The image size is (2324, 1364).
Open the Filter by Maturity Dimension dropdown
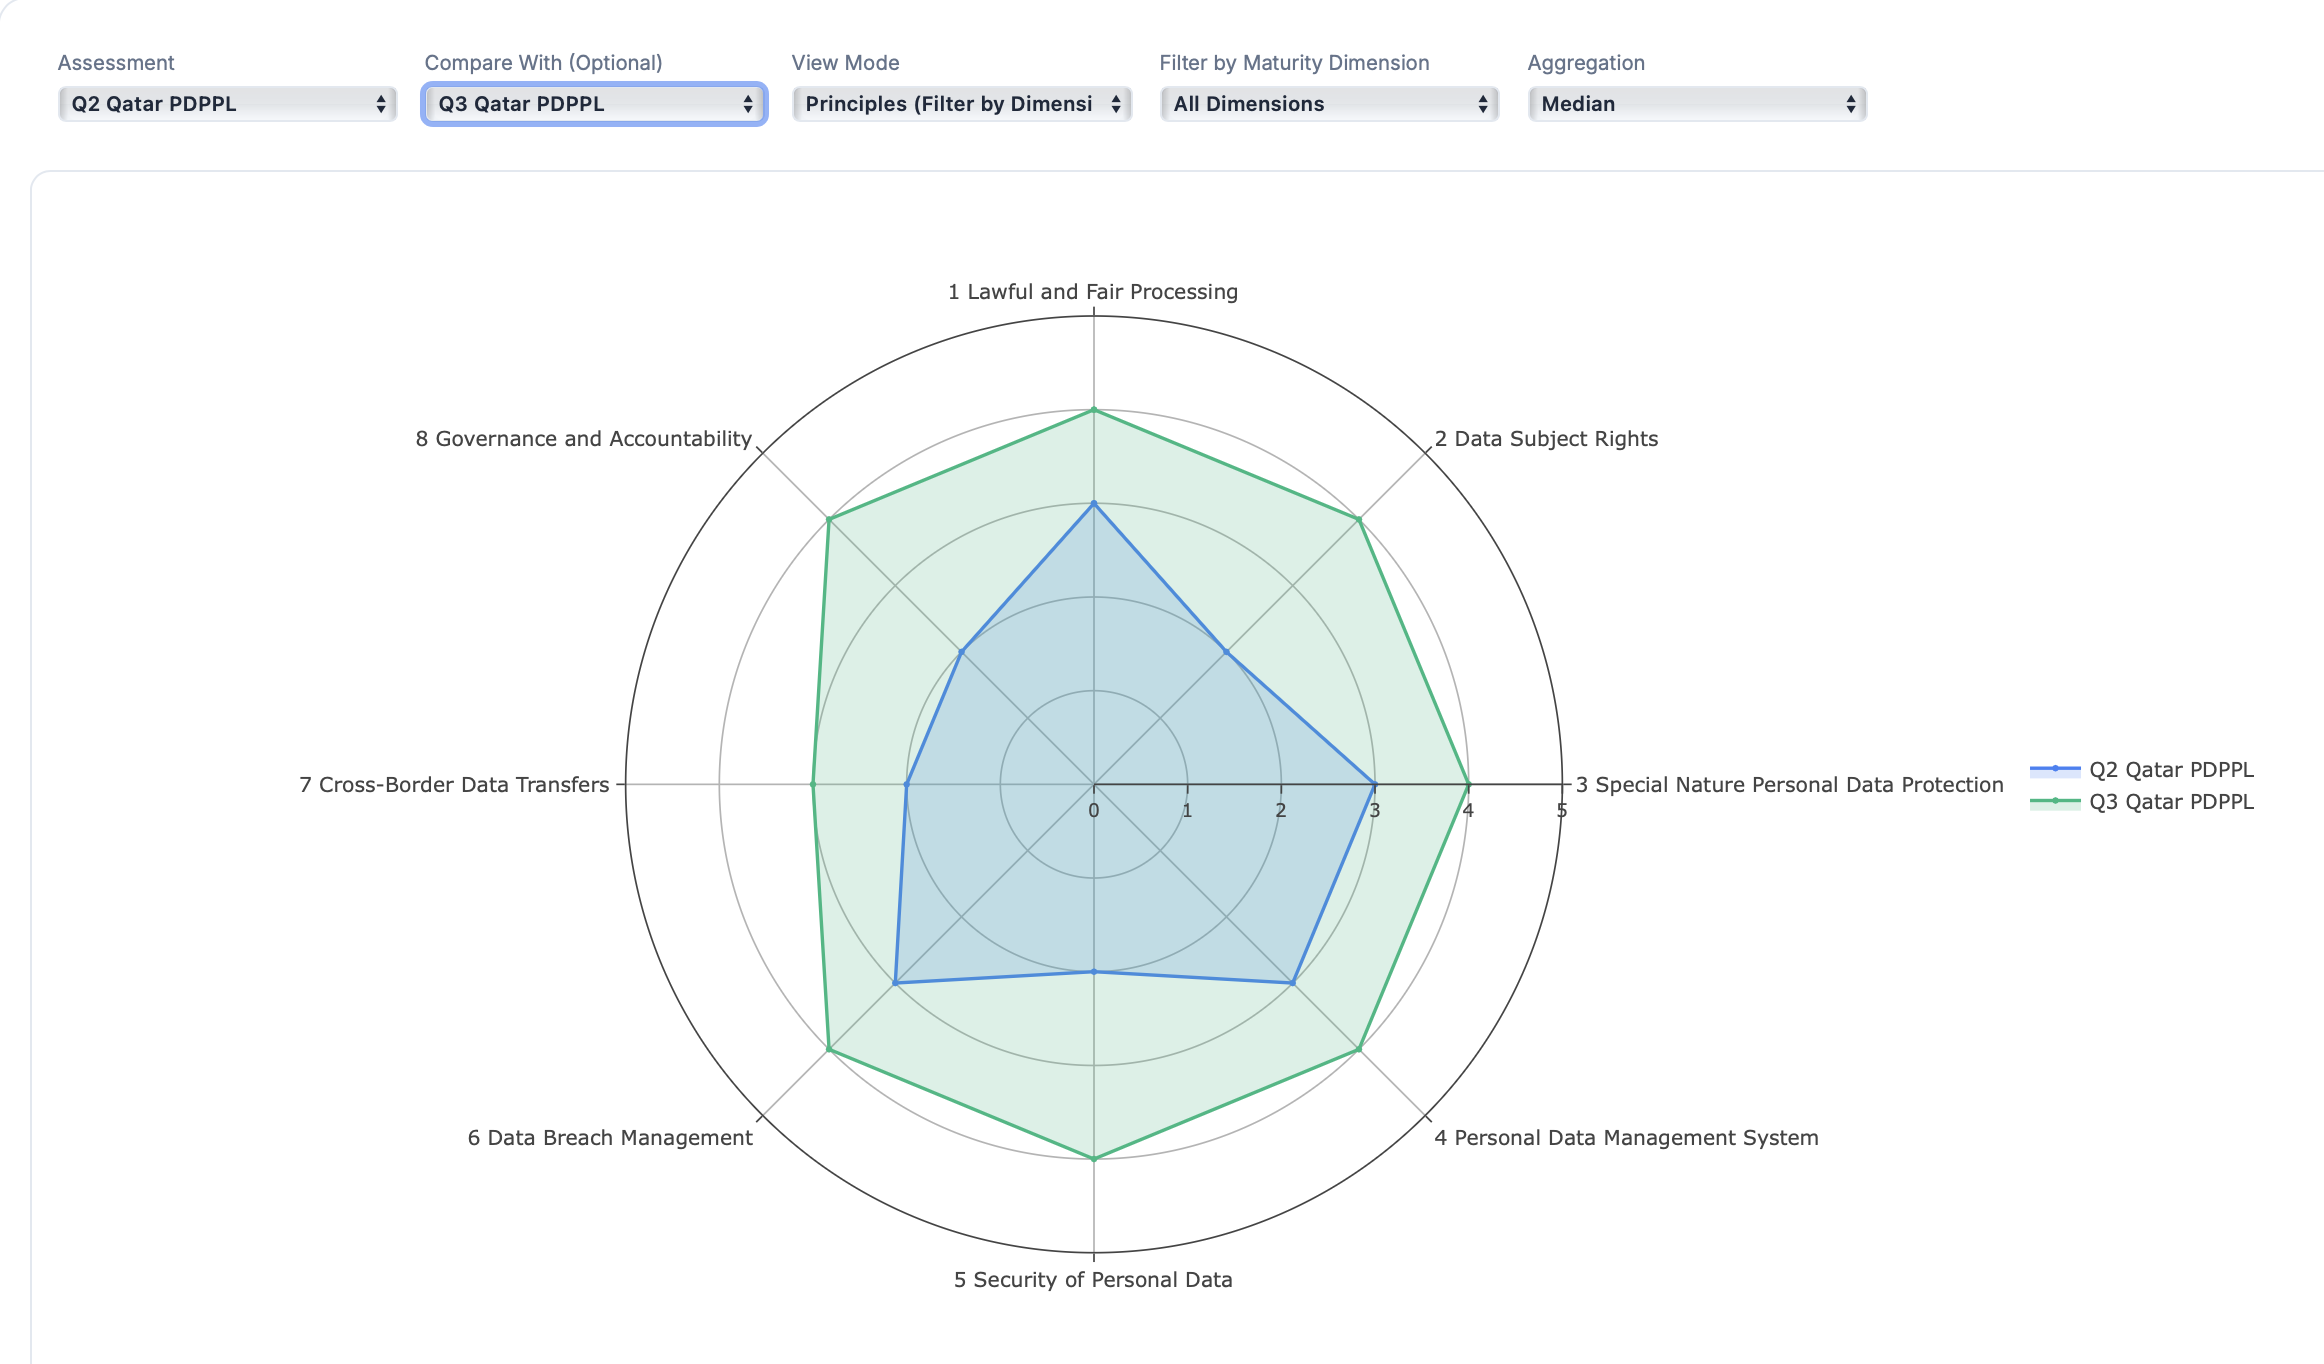click(1328, 103)
